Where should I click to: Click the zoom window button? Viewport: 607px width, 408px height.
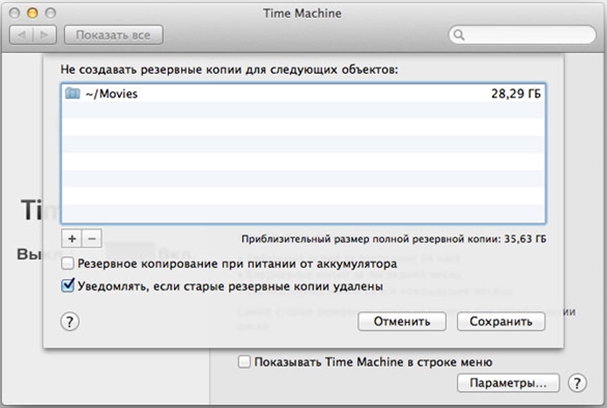(50, 13)
